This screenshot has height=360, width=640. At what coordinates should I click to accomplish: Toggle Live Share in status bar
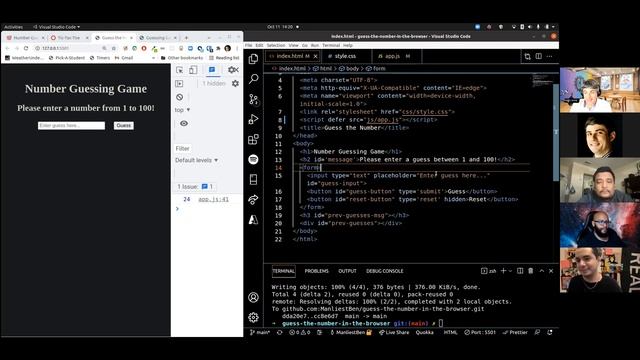click(x=394, y=332)
